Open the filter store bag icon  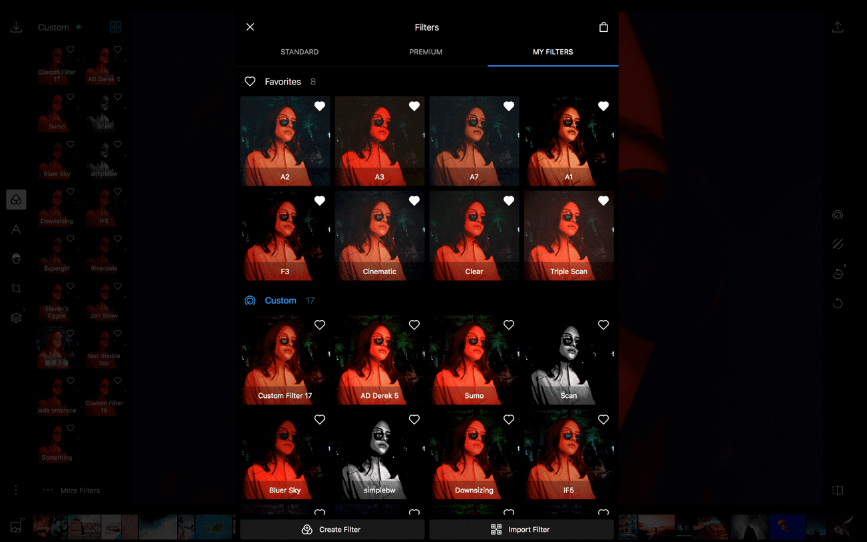[x=603, y=27]
